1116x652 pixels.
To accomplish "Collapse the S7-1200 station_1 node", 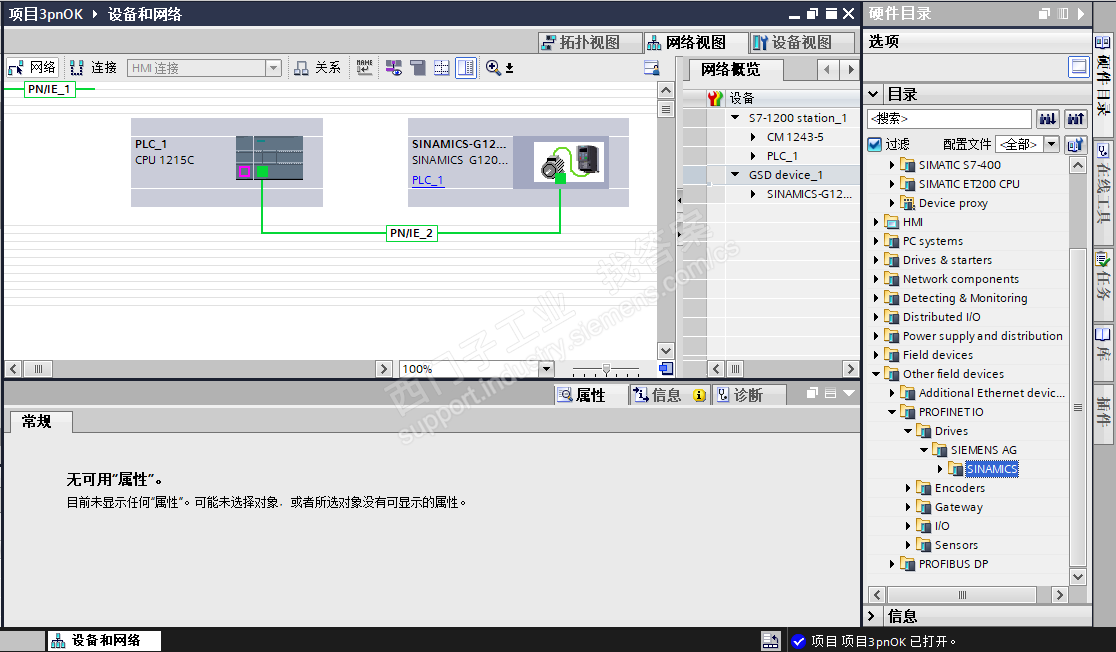I will pos(735,117).
